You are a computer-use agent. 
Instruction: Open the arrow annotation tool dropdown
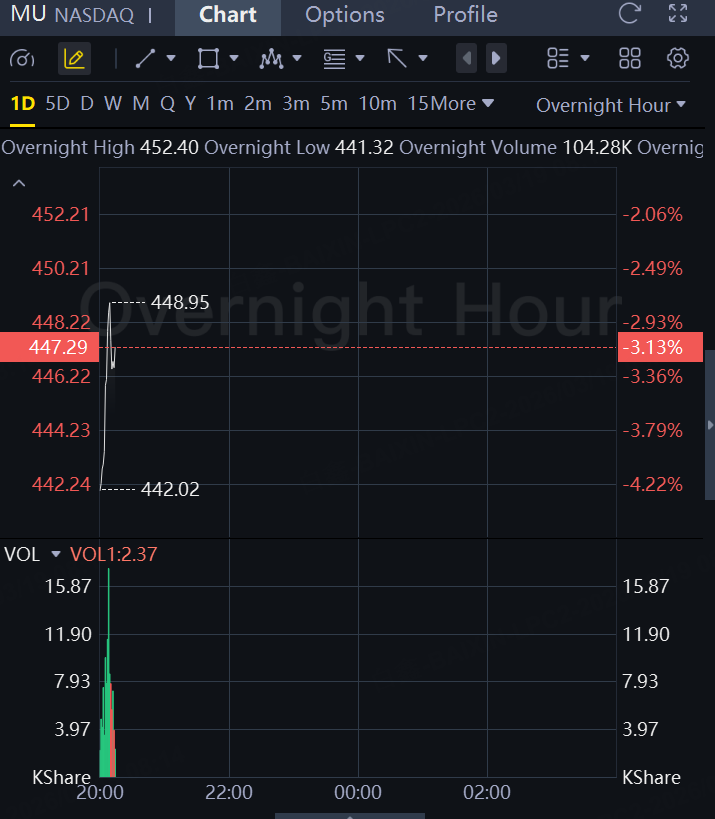tap(422, 58)
